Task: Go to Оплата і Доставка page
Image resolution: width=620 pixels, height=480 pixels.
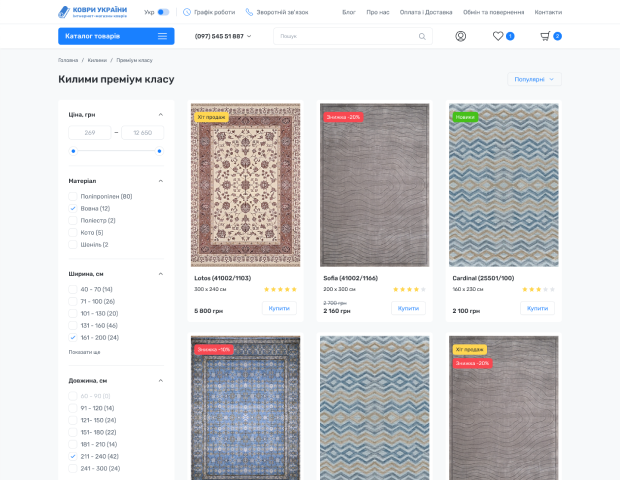Action: pos(425,12)
